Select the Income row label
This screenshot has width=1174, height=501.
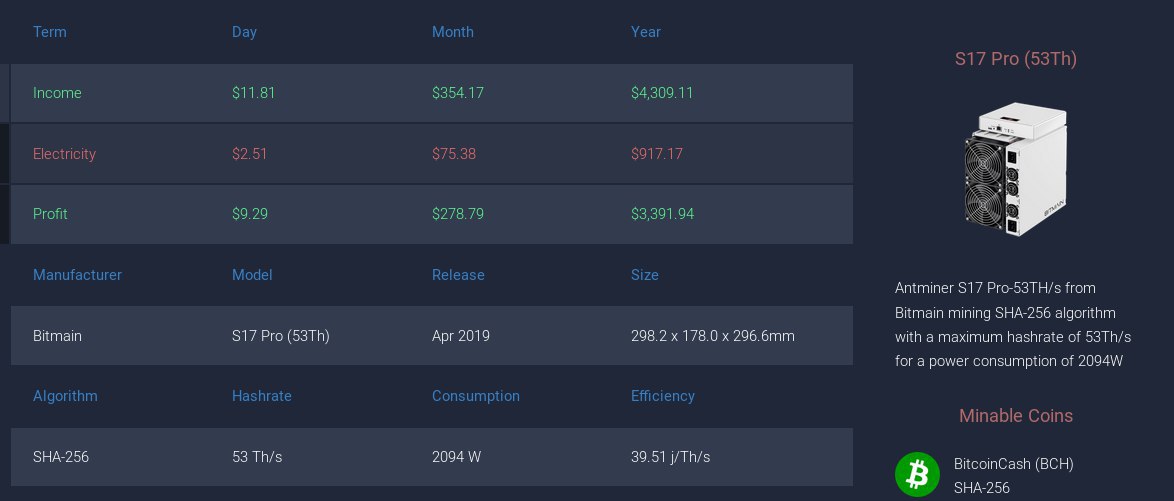57,93
